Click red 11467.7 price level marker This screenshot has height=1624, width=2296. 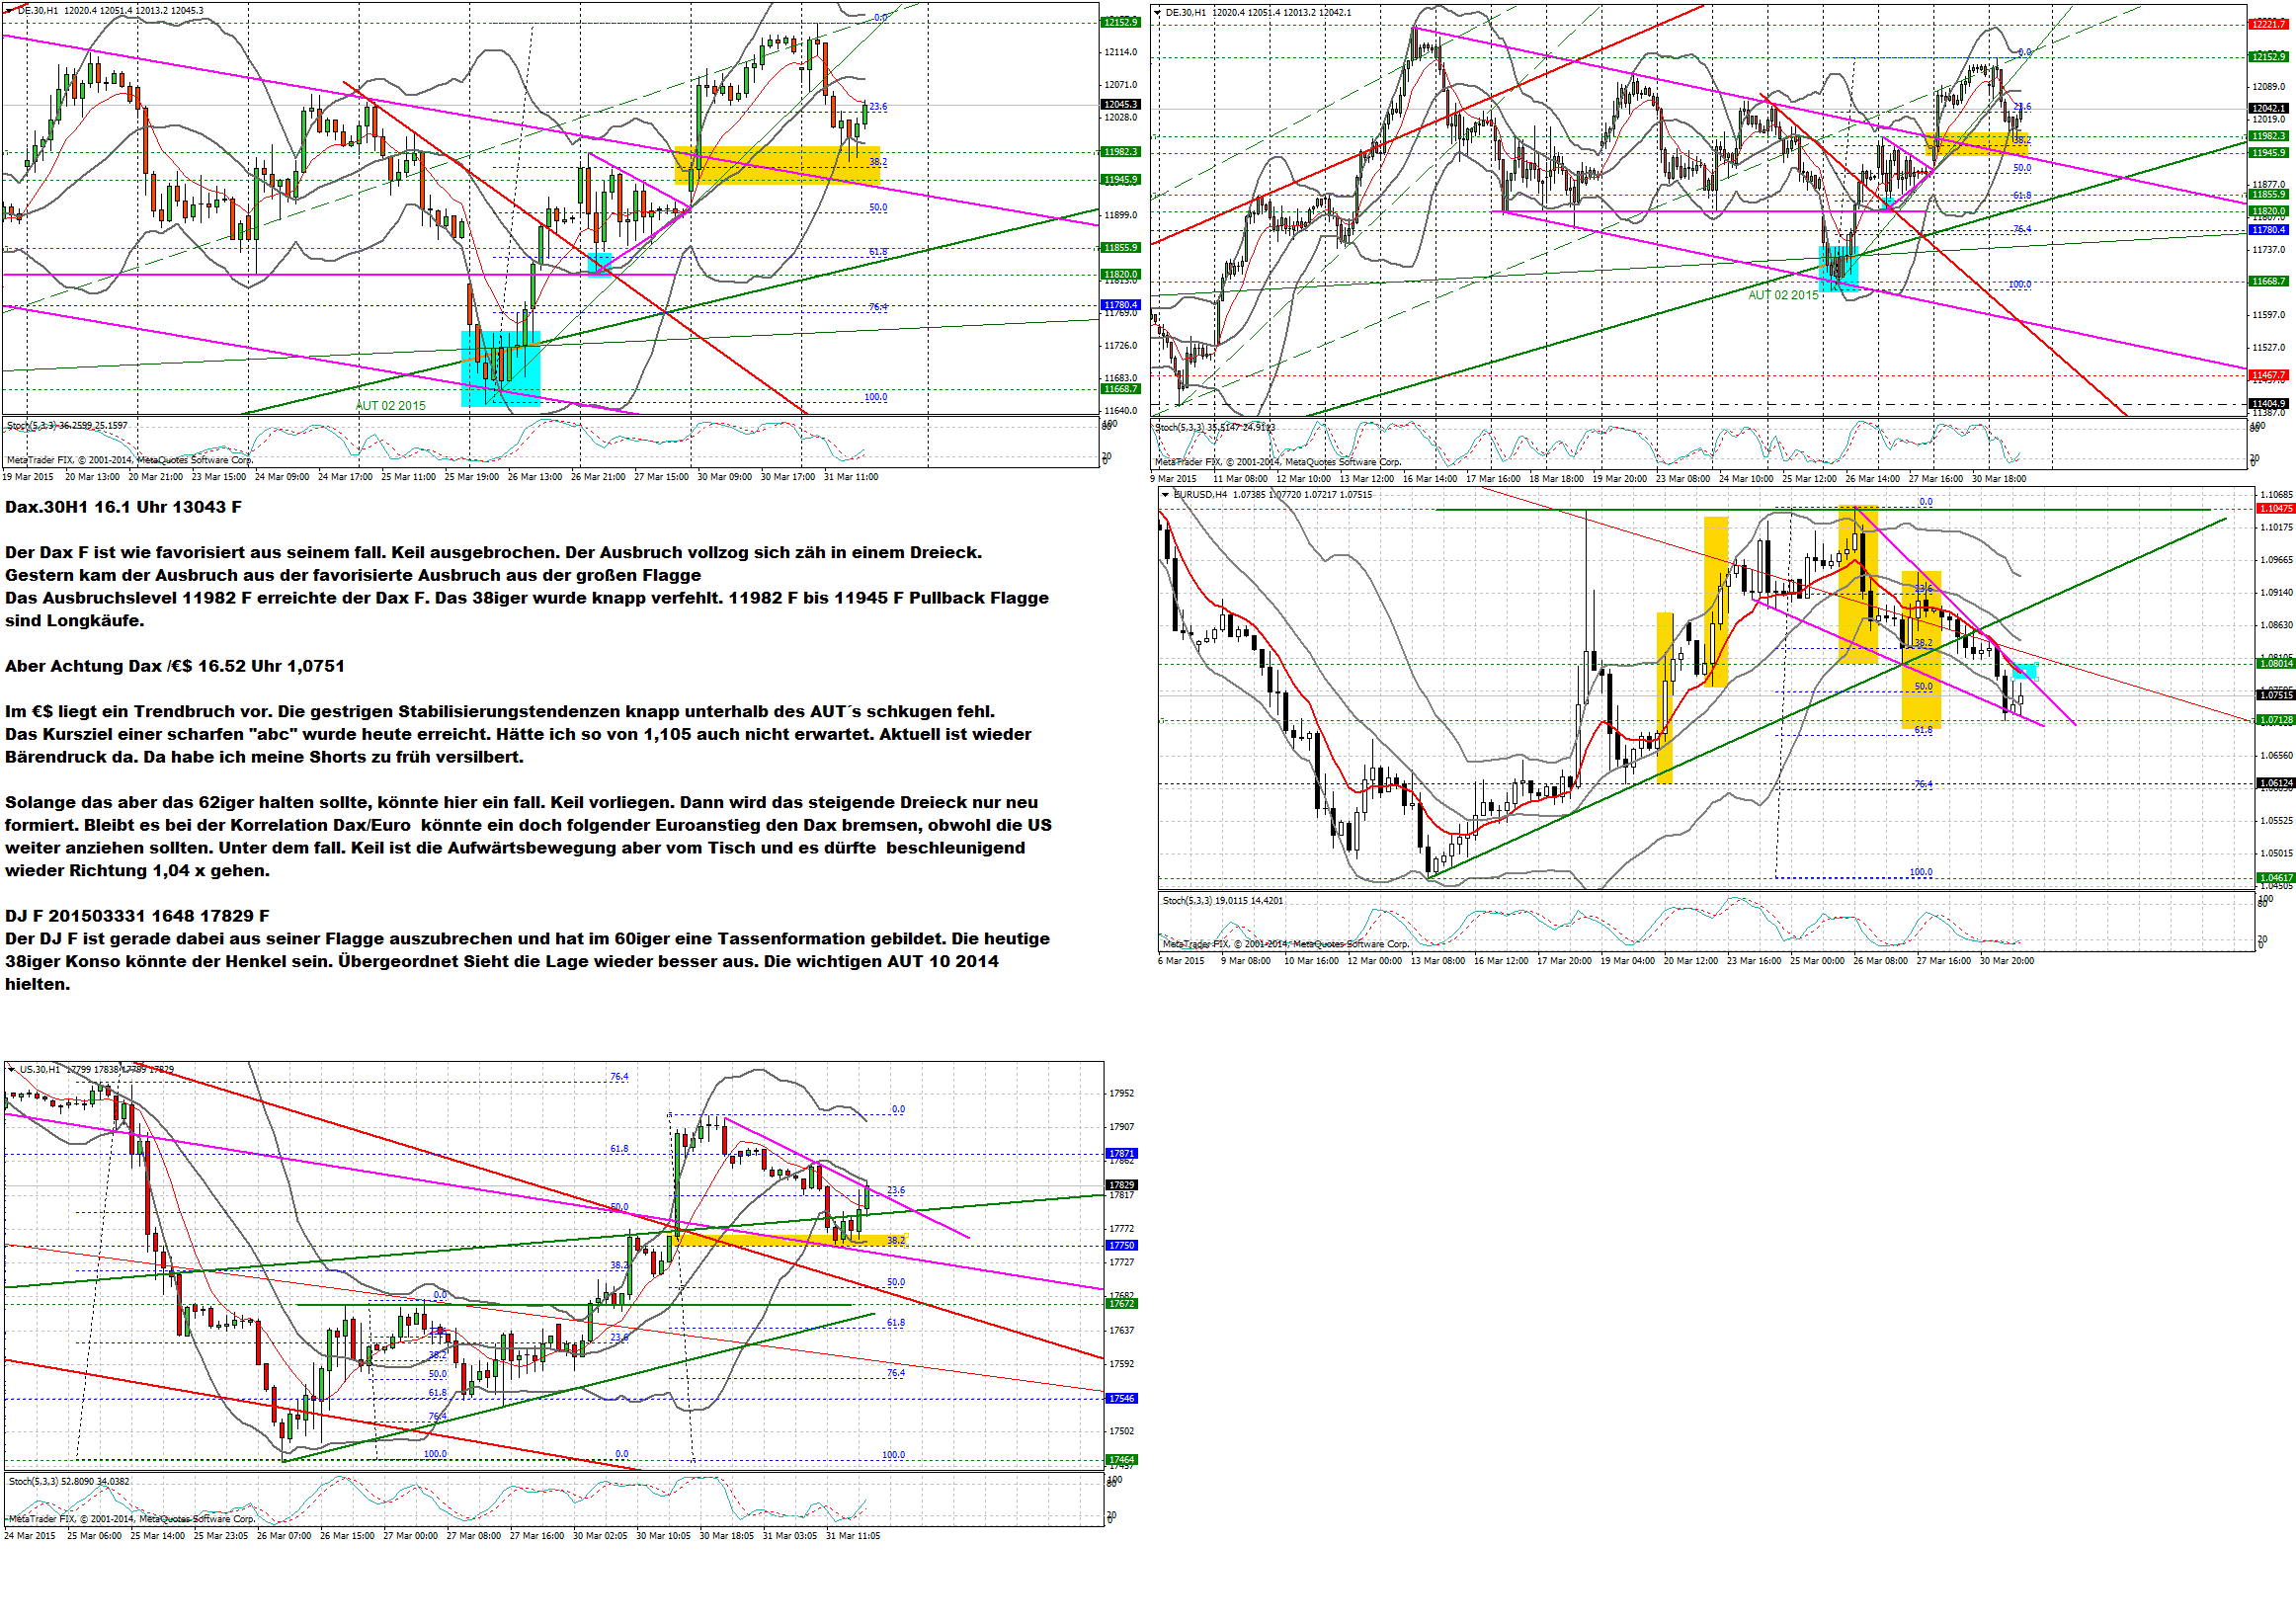click(x=2267, y=375)
